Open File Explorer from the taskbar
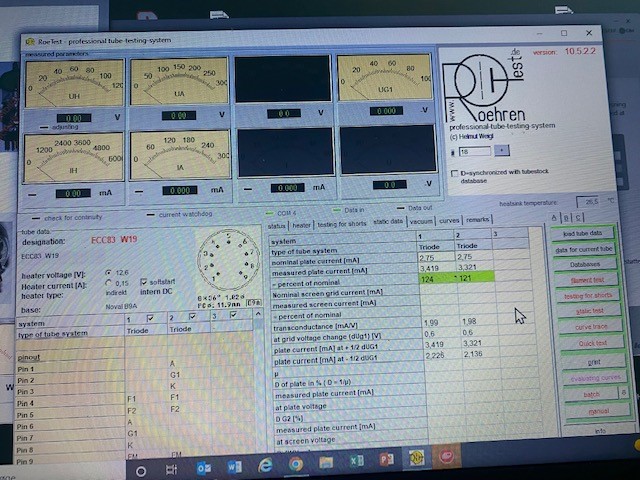The width and height of the screenshot is (640, 480). (x=326, y=462)
